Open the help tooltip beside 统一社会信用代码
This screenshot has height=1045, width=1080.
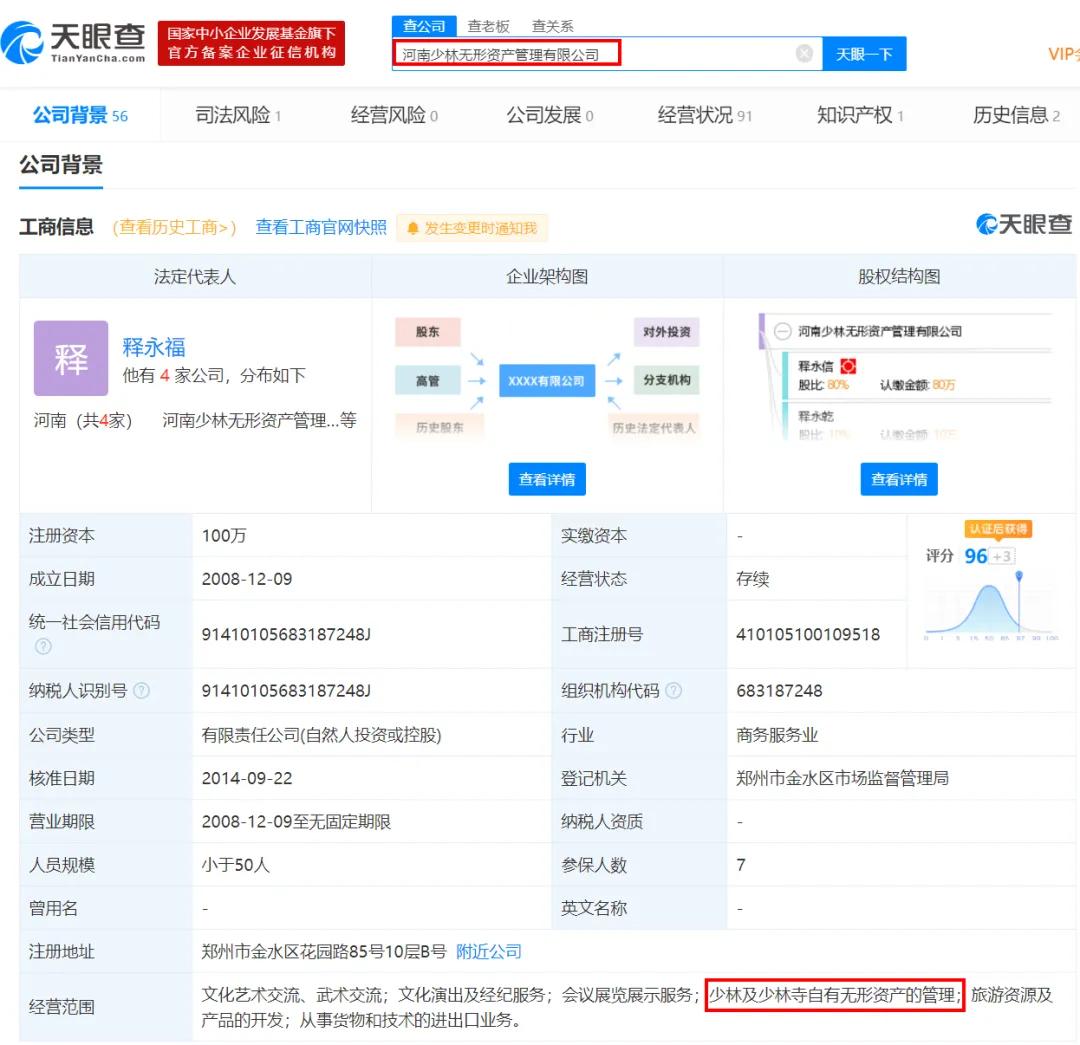click(42, 647)
